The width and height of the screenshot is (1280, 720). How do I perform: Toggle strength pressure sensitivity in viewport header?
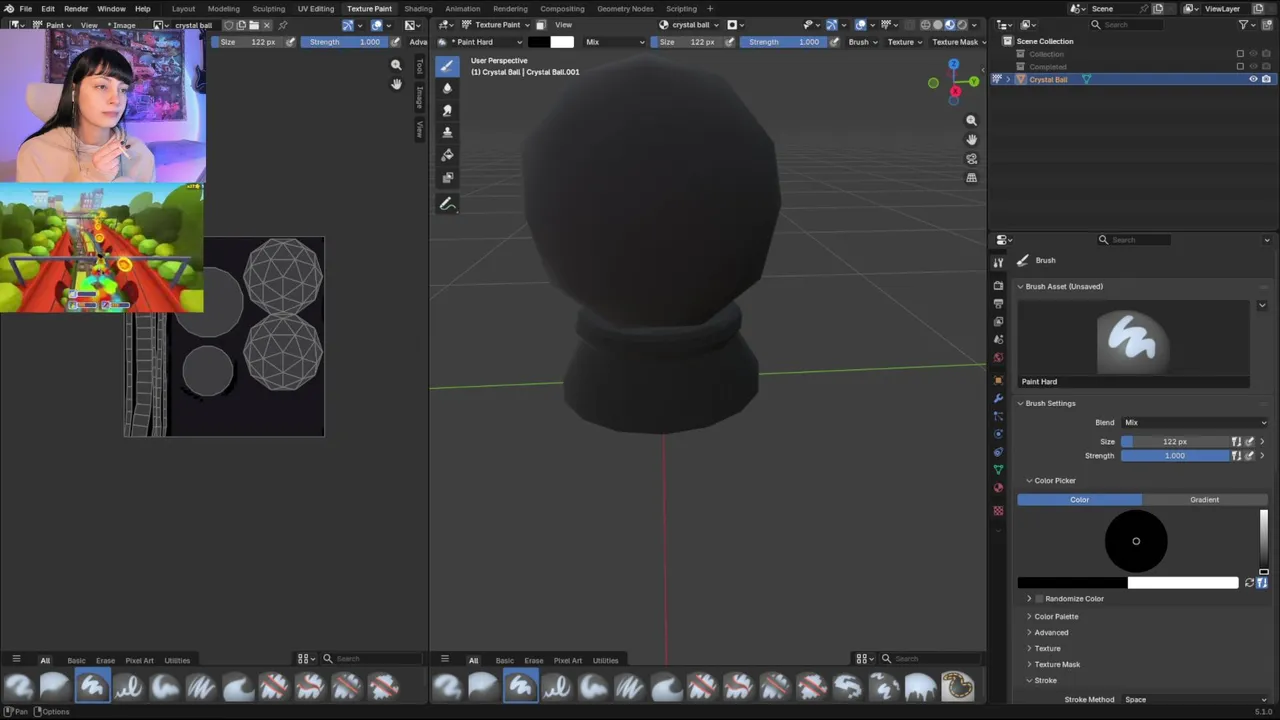pos(834,42)
